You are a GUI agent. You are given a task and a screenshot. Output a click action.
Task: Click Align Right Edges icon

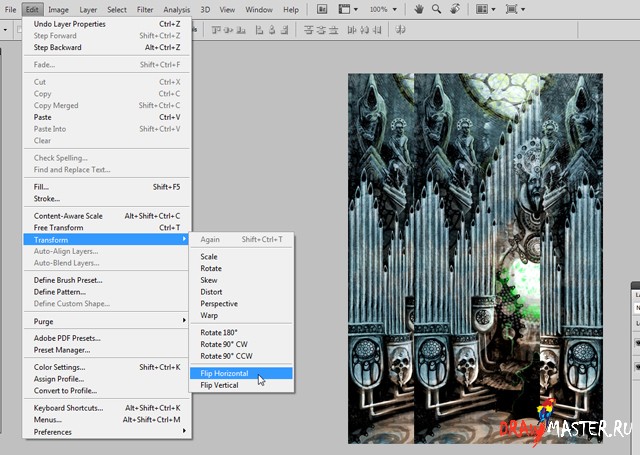284,30
